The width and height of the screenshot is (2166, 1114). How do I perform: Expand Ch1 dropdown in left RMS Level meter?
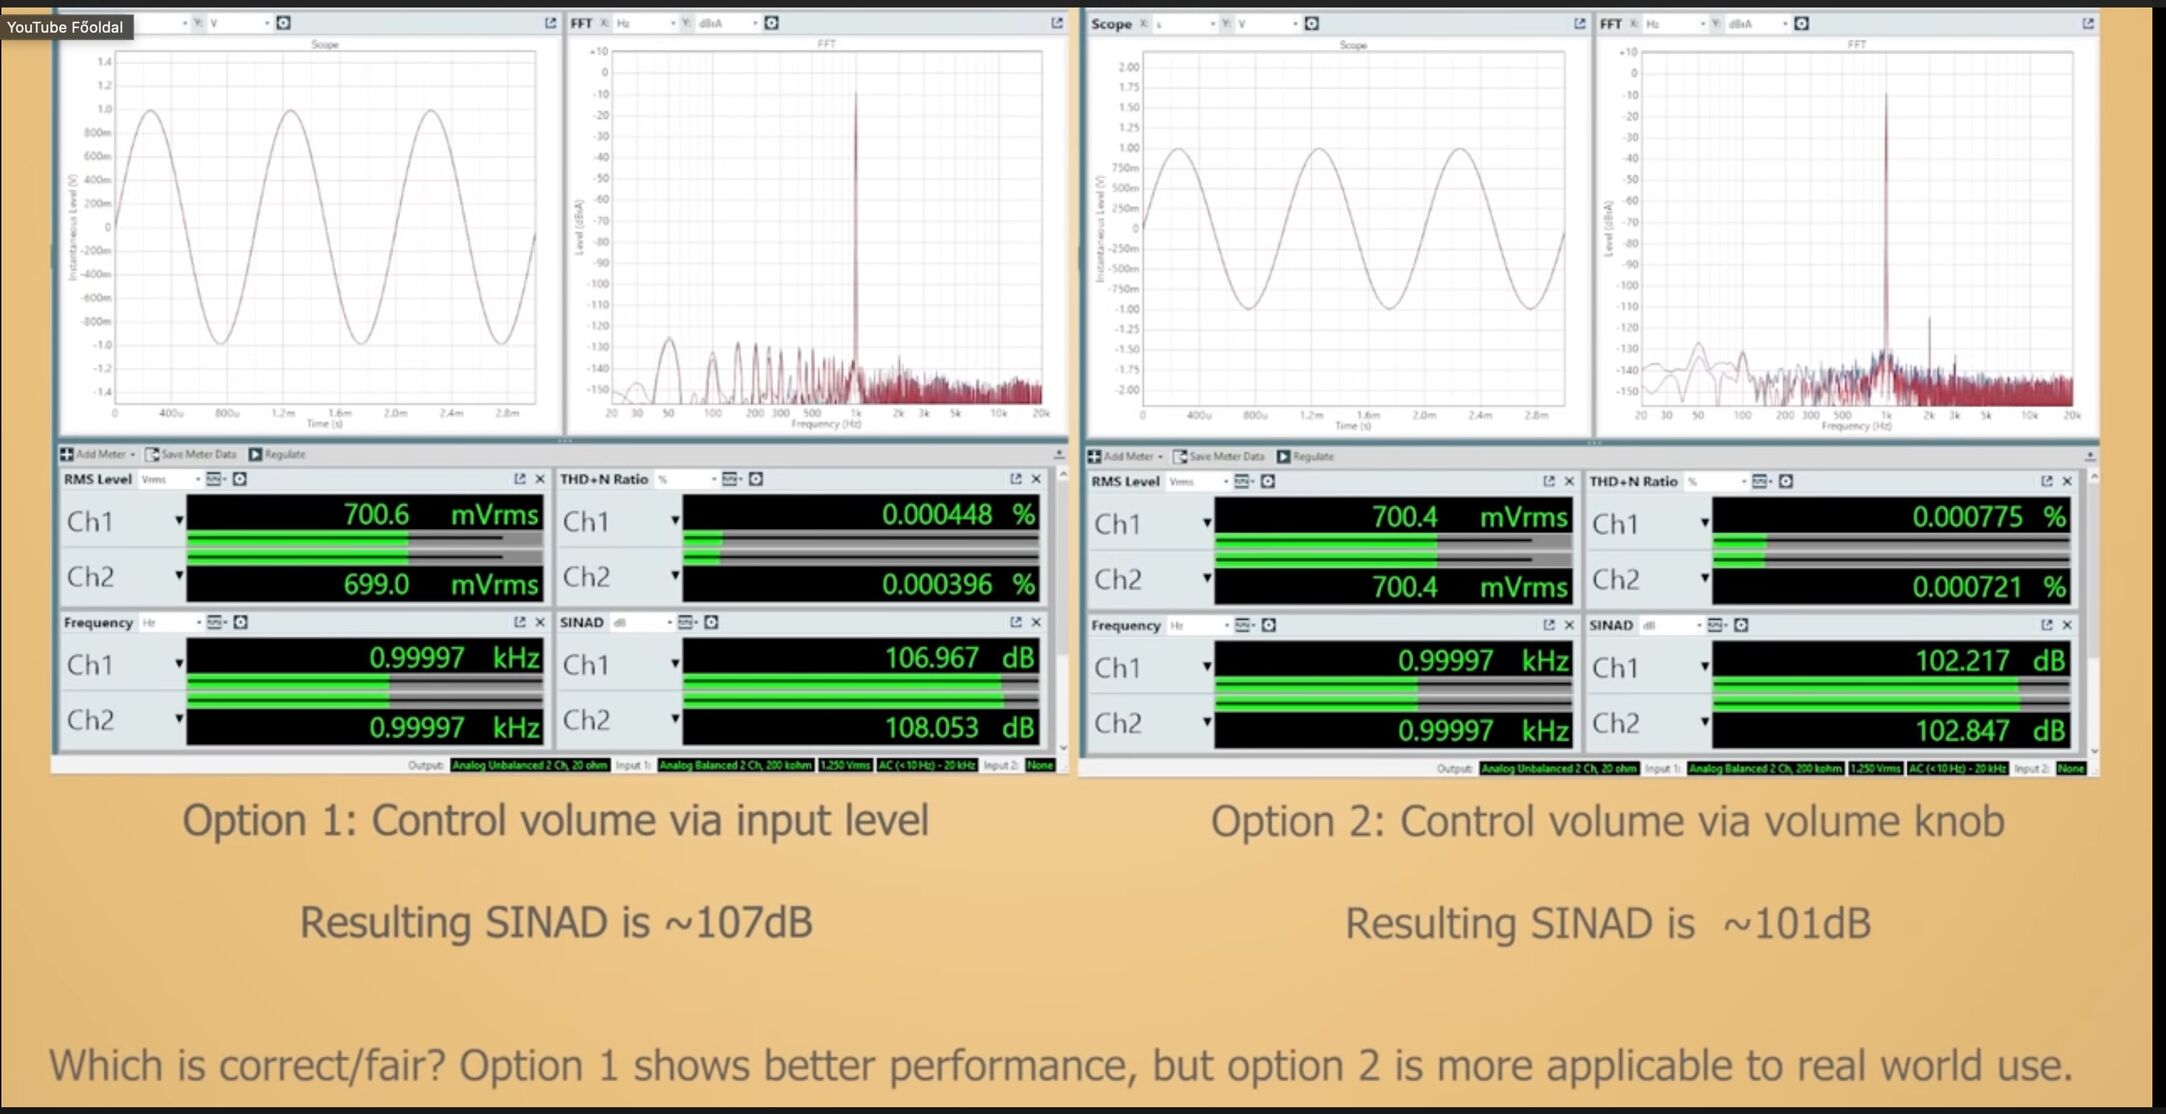click(x=179, y=520)
